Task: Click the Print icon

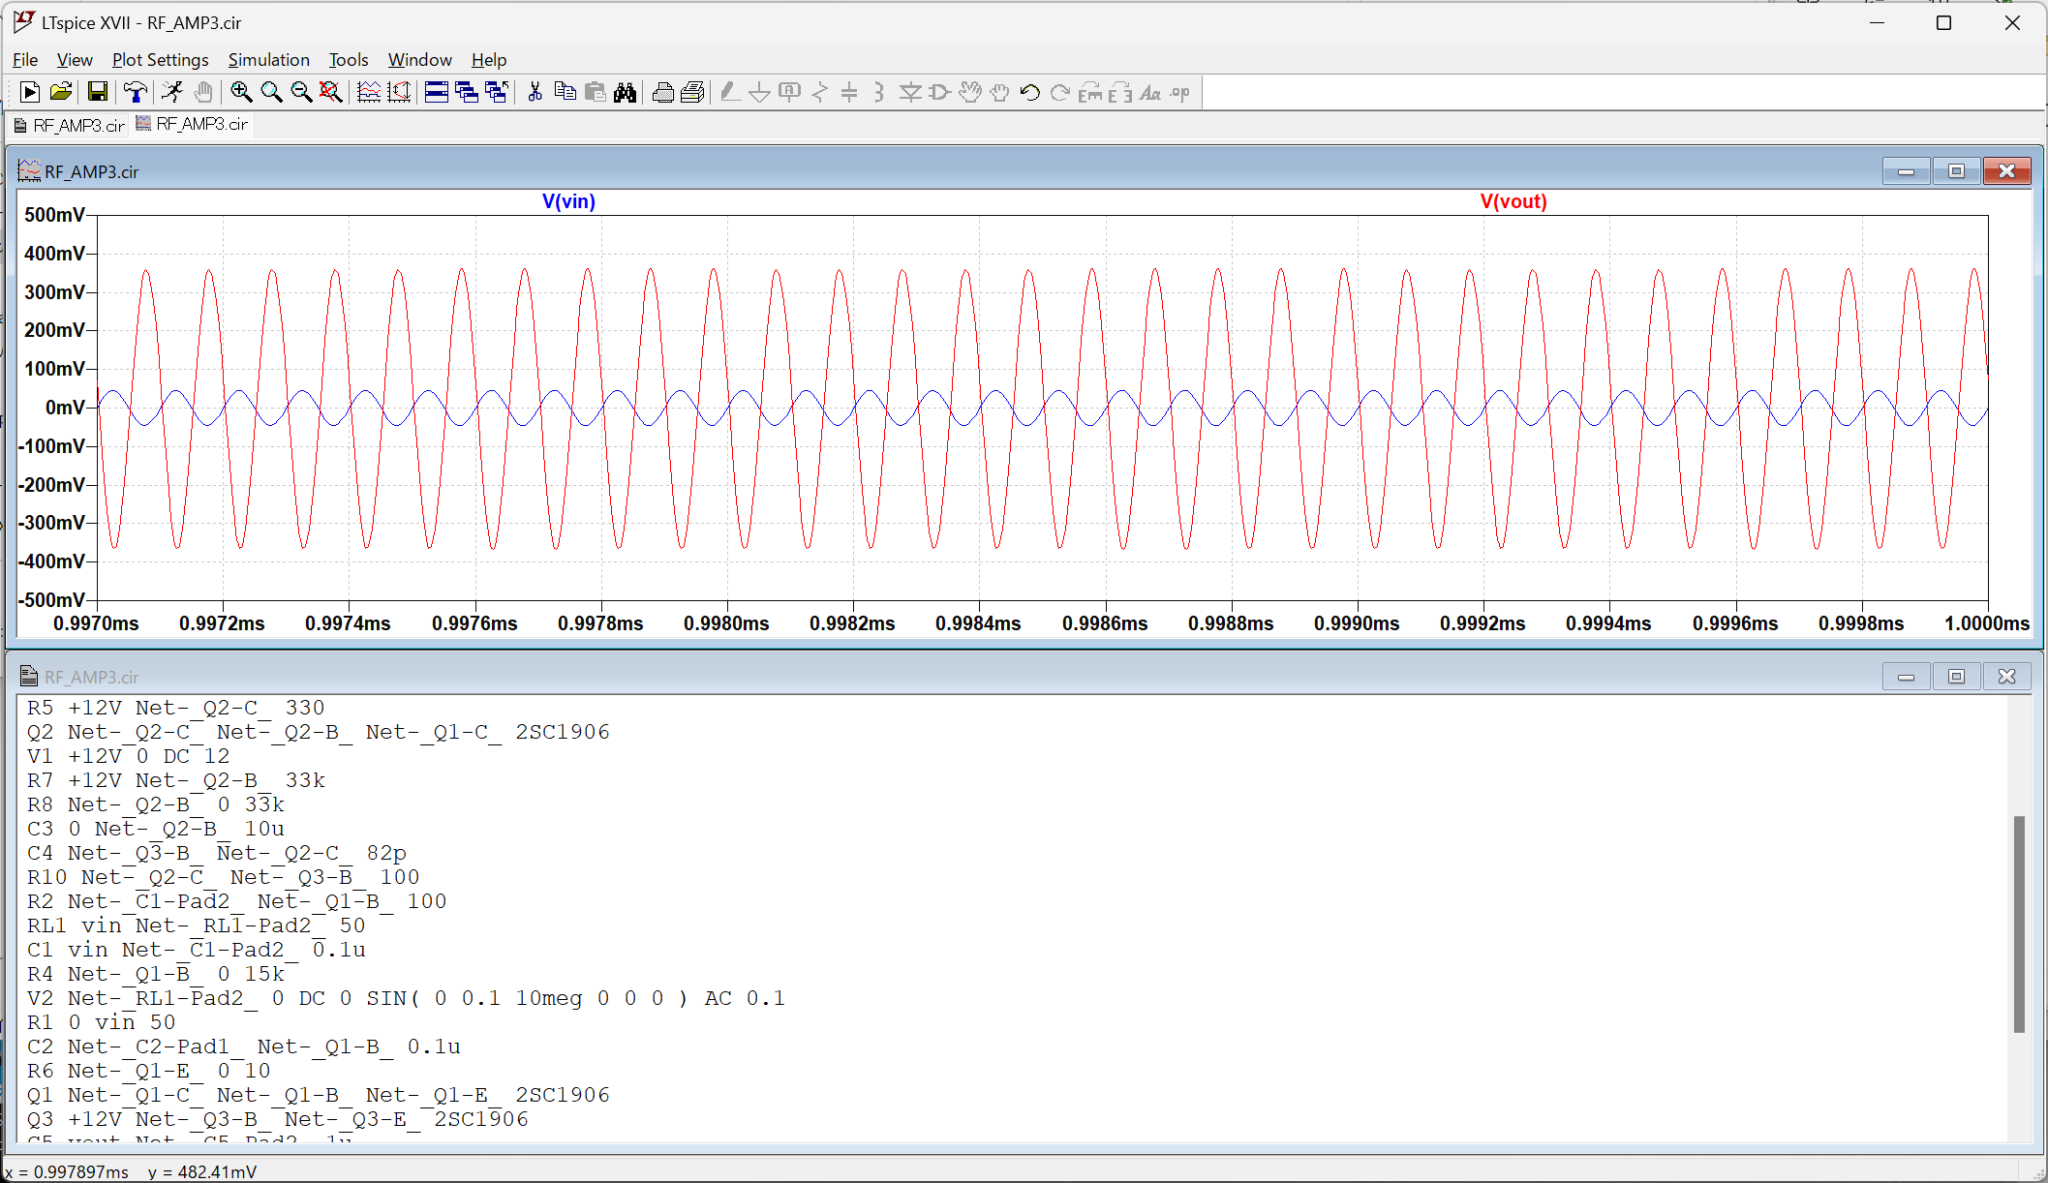Action: coord(662,93)
